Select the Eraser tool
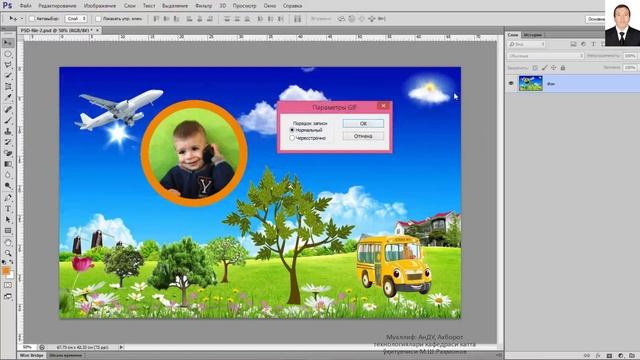Image resolution: width=640 pixels, height=360 pixels. 8,153
